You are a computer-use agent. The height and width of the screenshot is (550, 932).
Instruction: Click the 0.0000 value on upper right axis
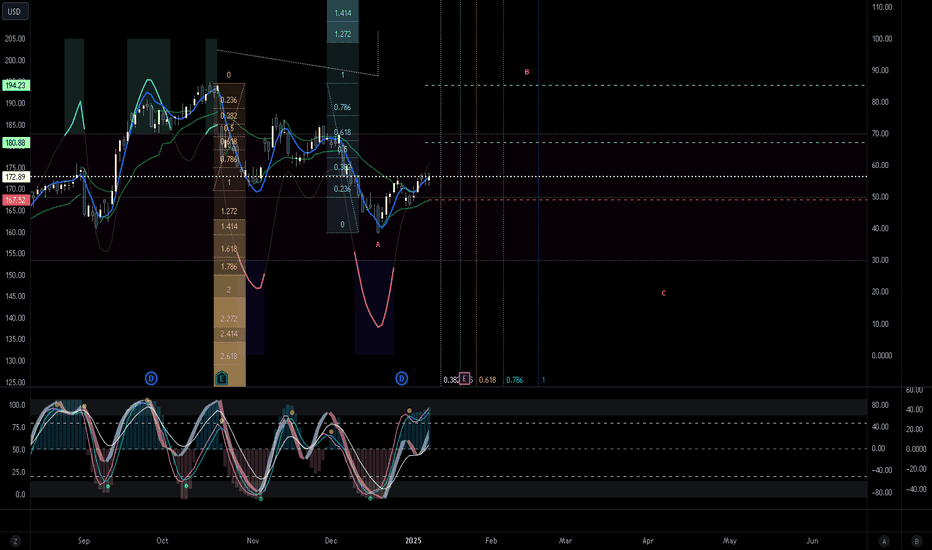[882, 356]
